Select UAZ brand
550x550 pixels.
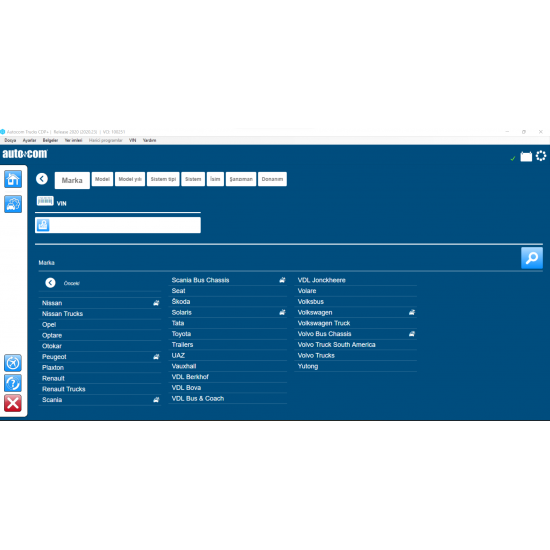pyautogui.click(x=228, y=355)
